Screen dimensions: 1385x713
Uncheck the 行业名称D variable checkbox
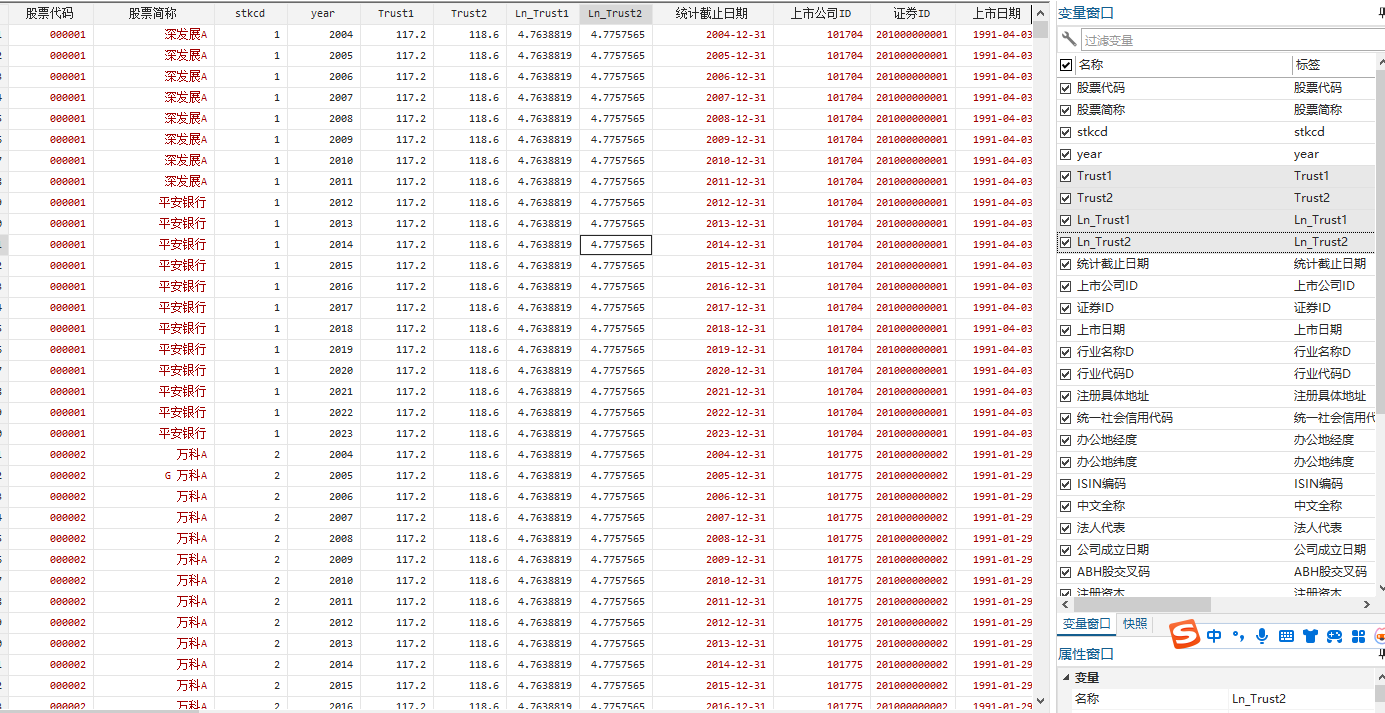tap(1066, 352)
